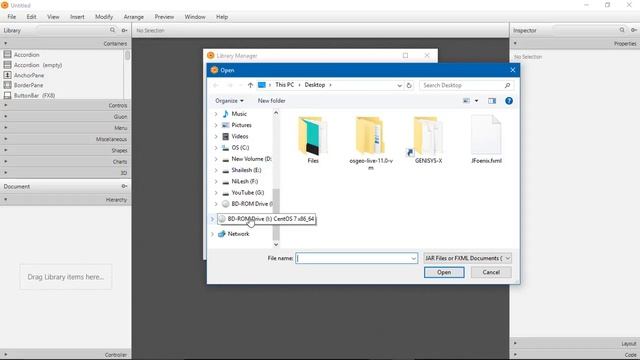Click the Open button in dialog
The height and width of the screenshot is (360, 640).
click(444, 272)
